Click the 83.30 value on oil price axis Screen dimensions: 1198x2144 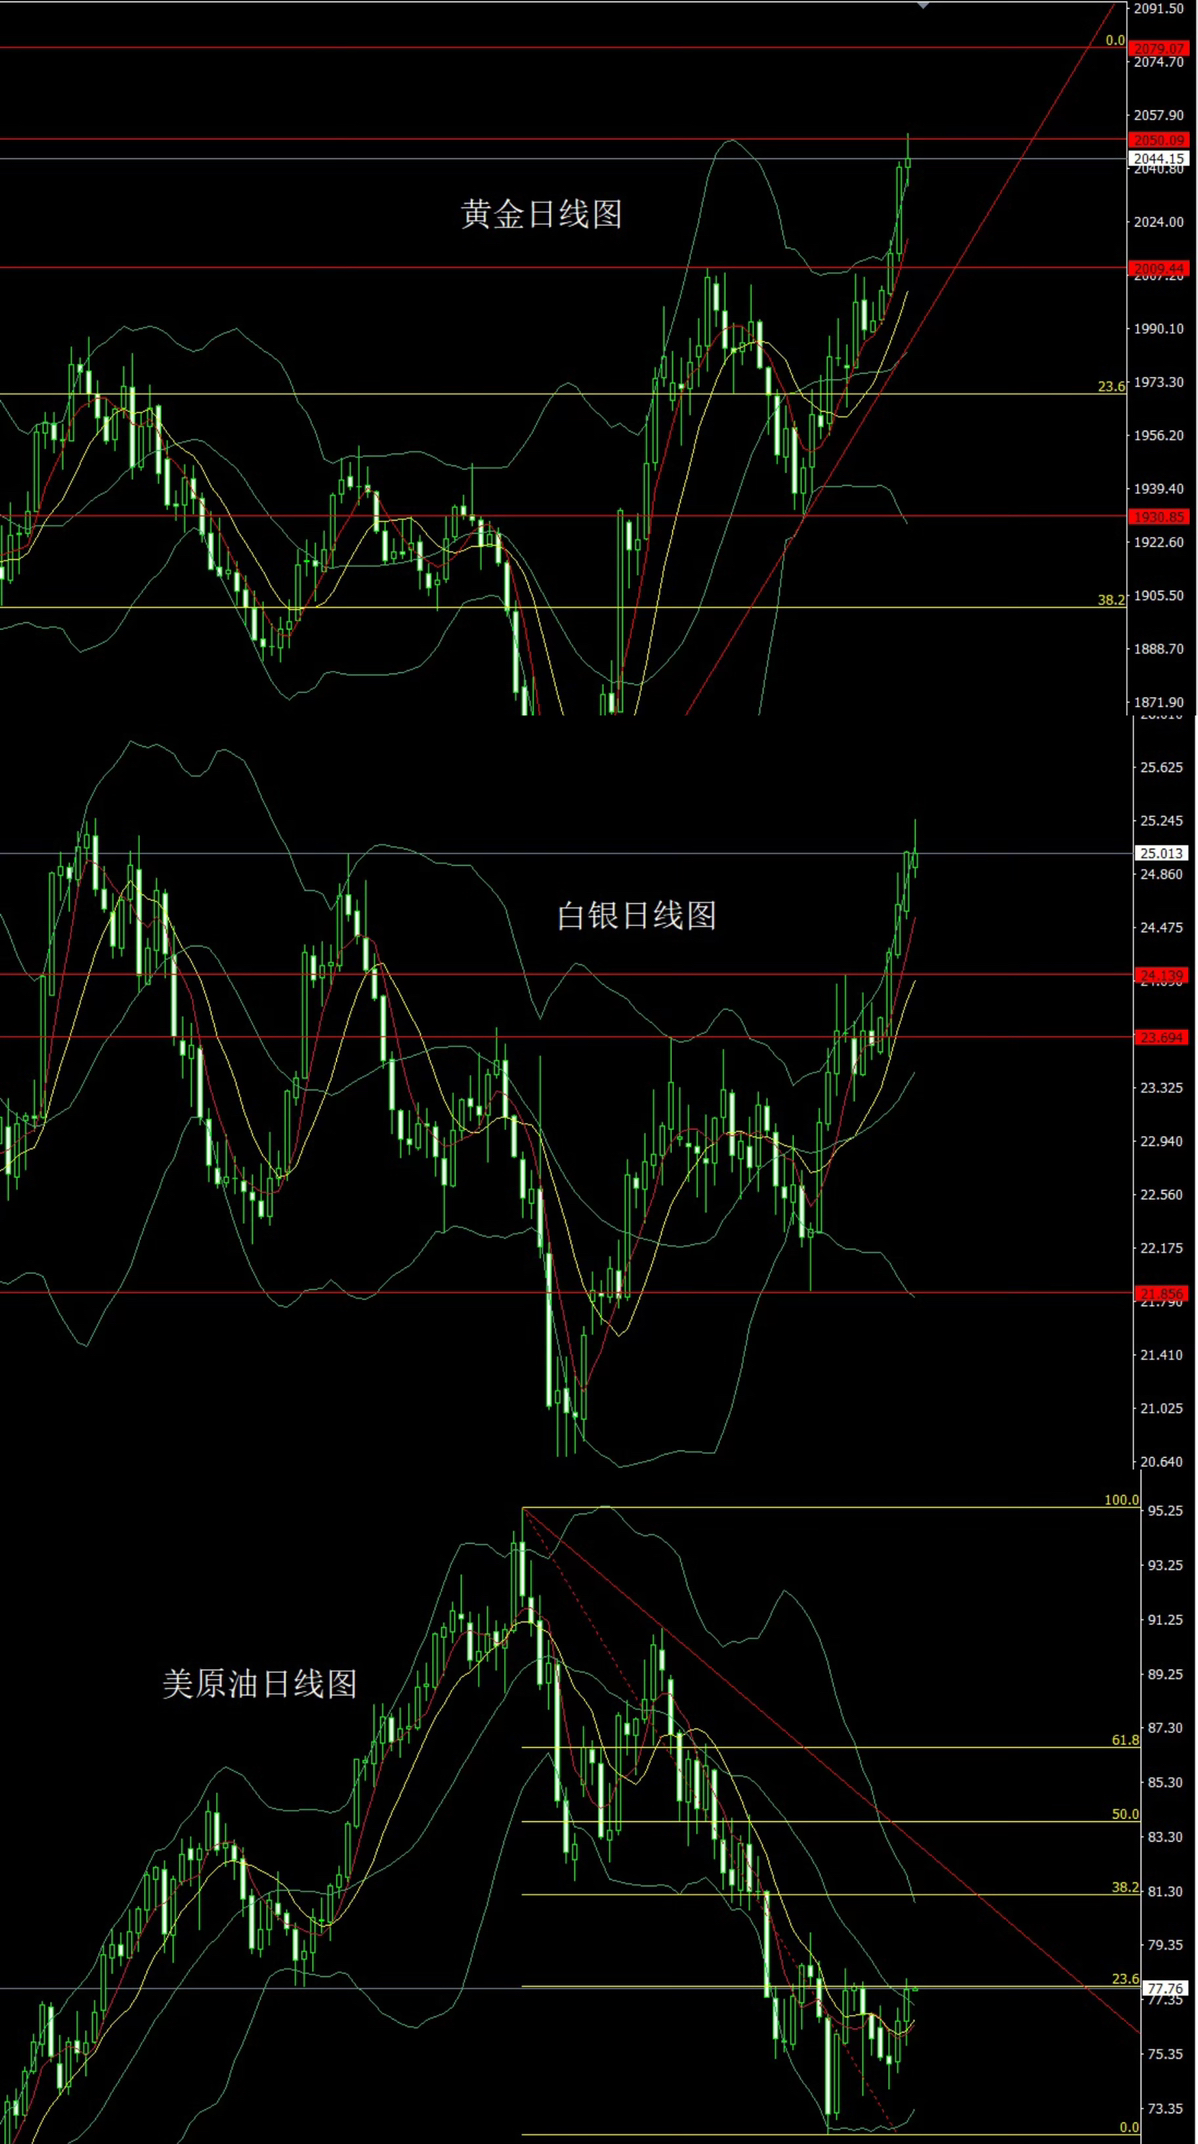tap(1166, 1837)
